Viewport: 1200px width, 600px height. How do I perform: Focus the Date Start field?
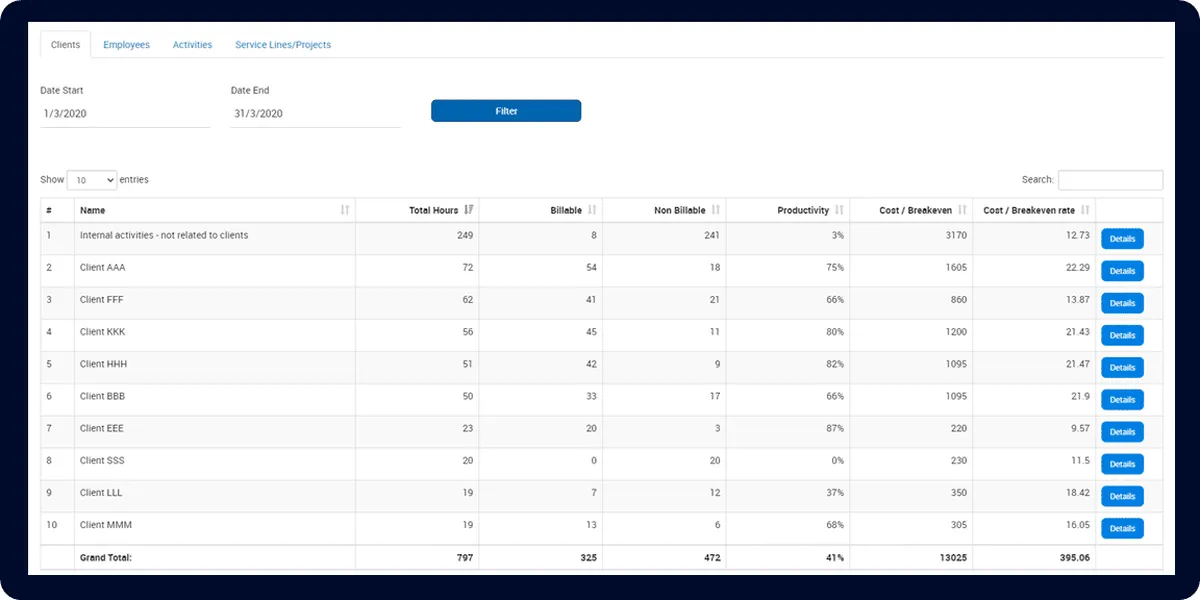click(125, 114)
